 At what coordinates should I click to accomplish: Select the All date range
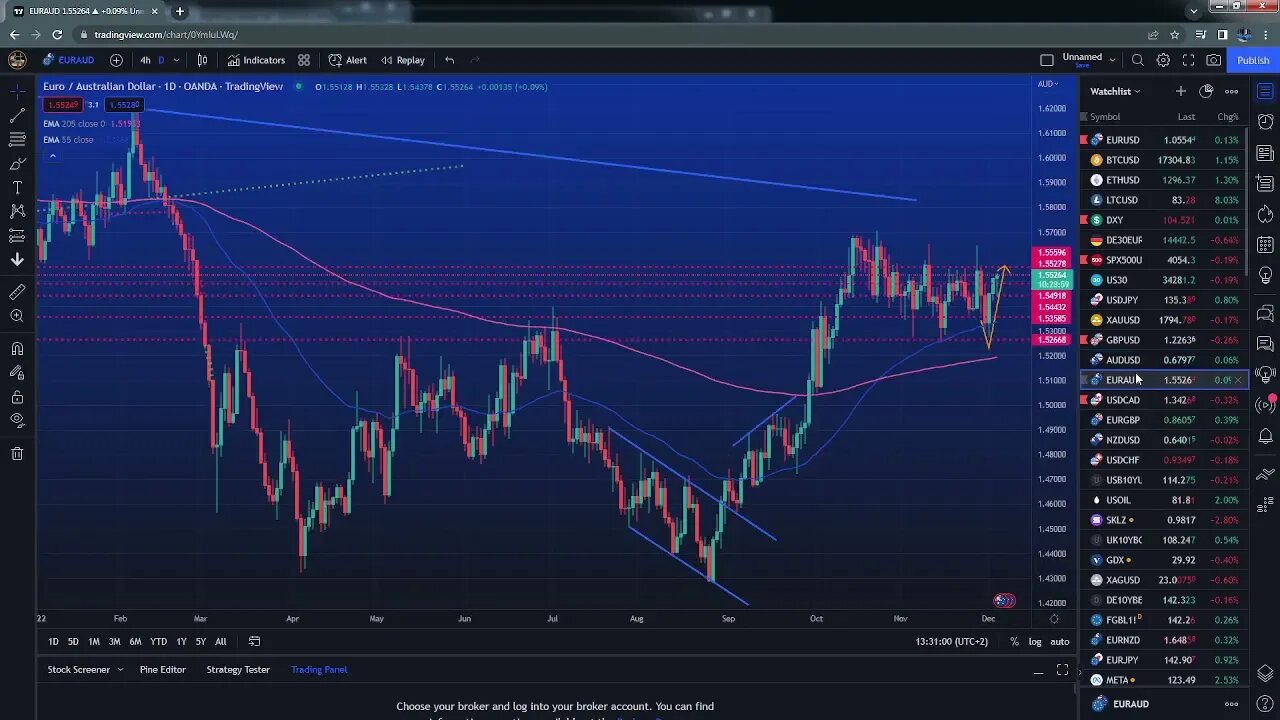[220, 641]
